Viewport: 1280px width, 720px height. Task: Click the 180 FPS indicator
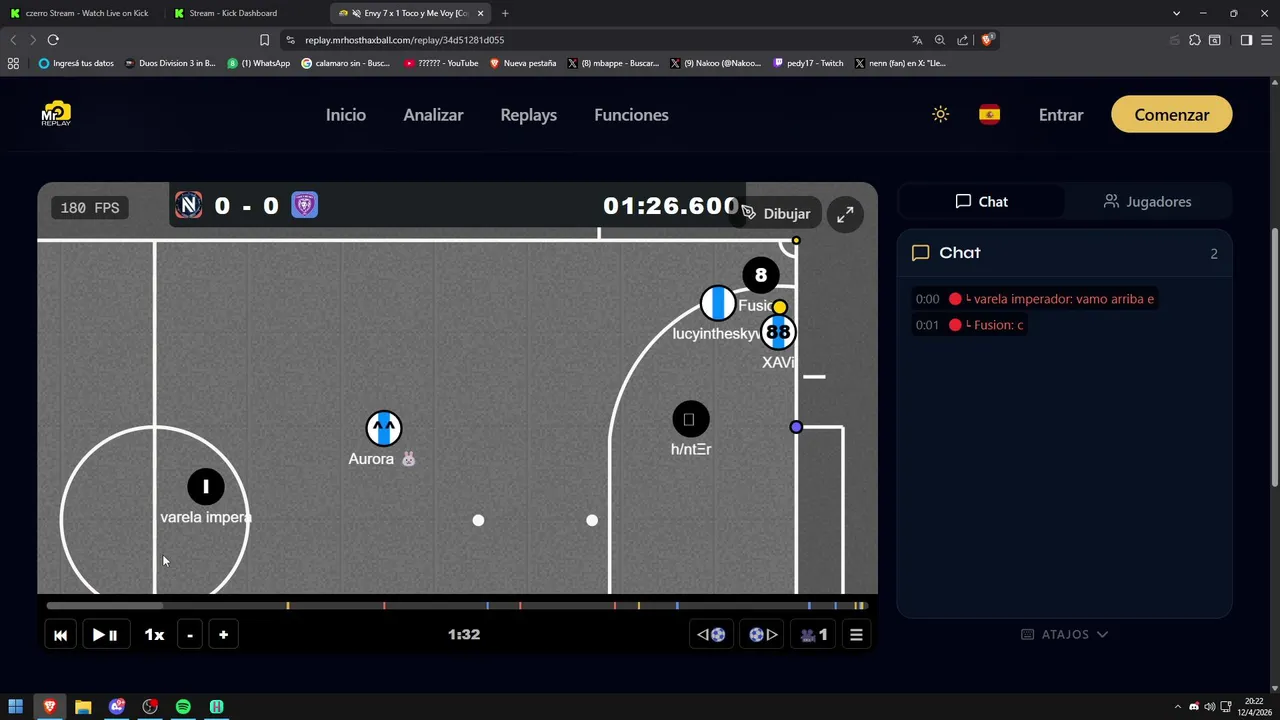click(x=90, y=208)
